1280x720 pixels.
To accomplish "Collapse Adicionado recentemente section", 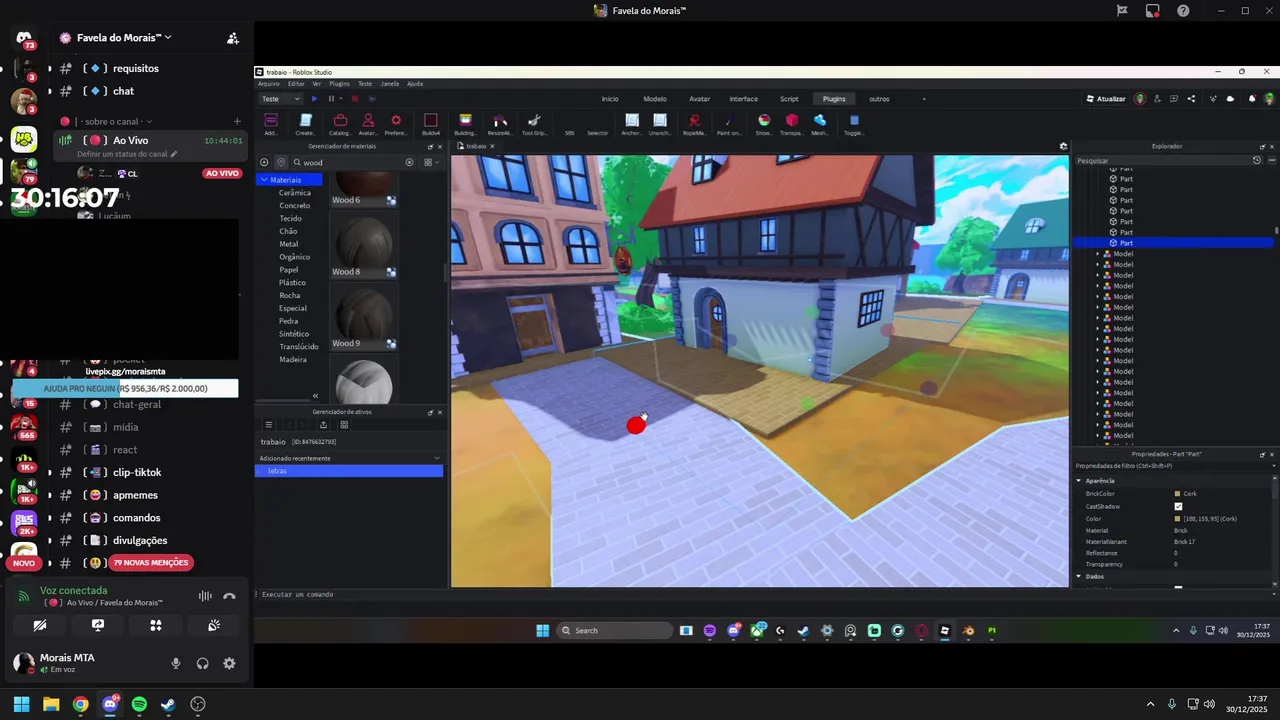I will 436,458.
